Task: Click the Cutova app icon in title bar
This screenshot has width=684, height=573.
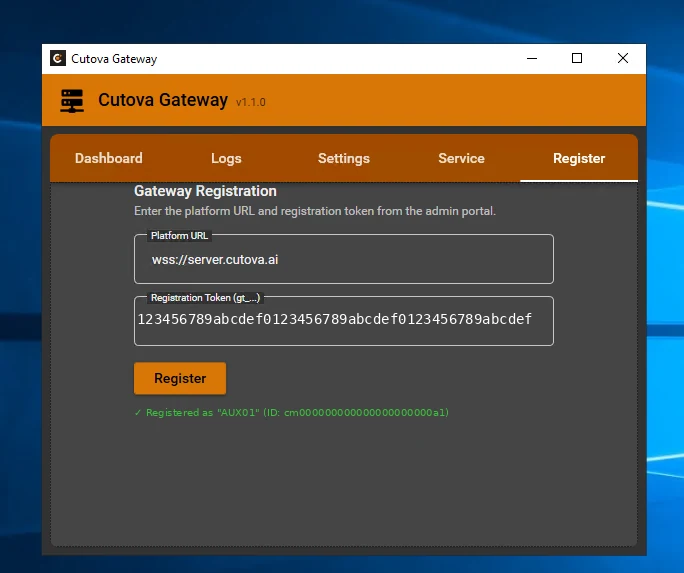Action: coord(58,58)
